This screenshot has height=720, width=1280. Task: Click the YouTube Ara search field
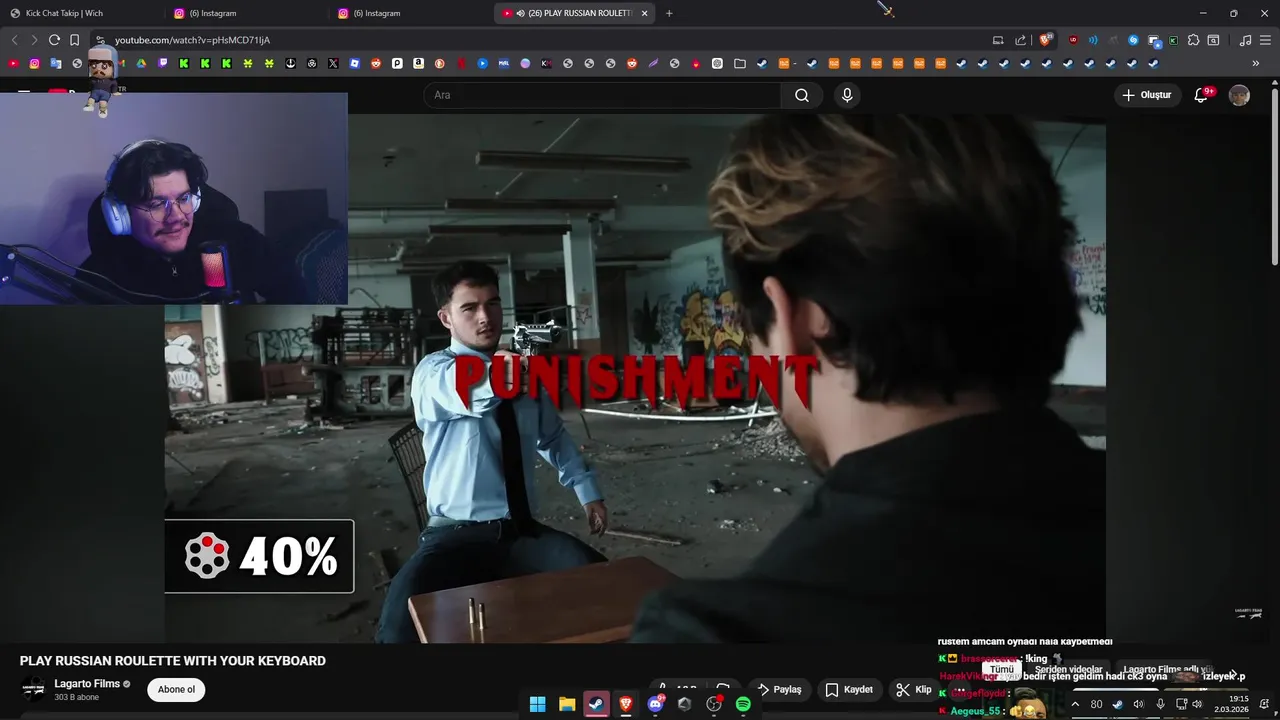[602, 95]
